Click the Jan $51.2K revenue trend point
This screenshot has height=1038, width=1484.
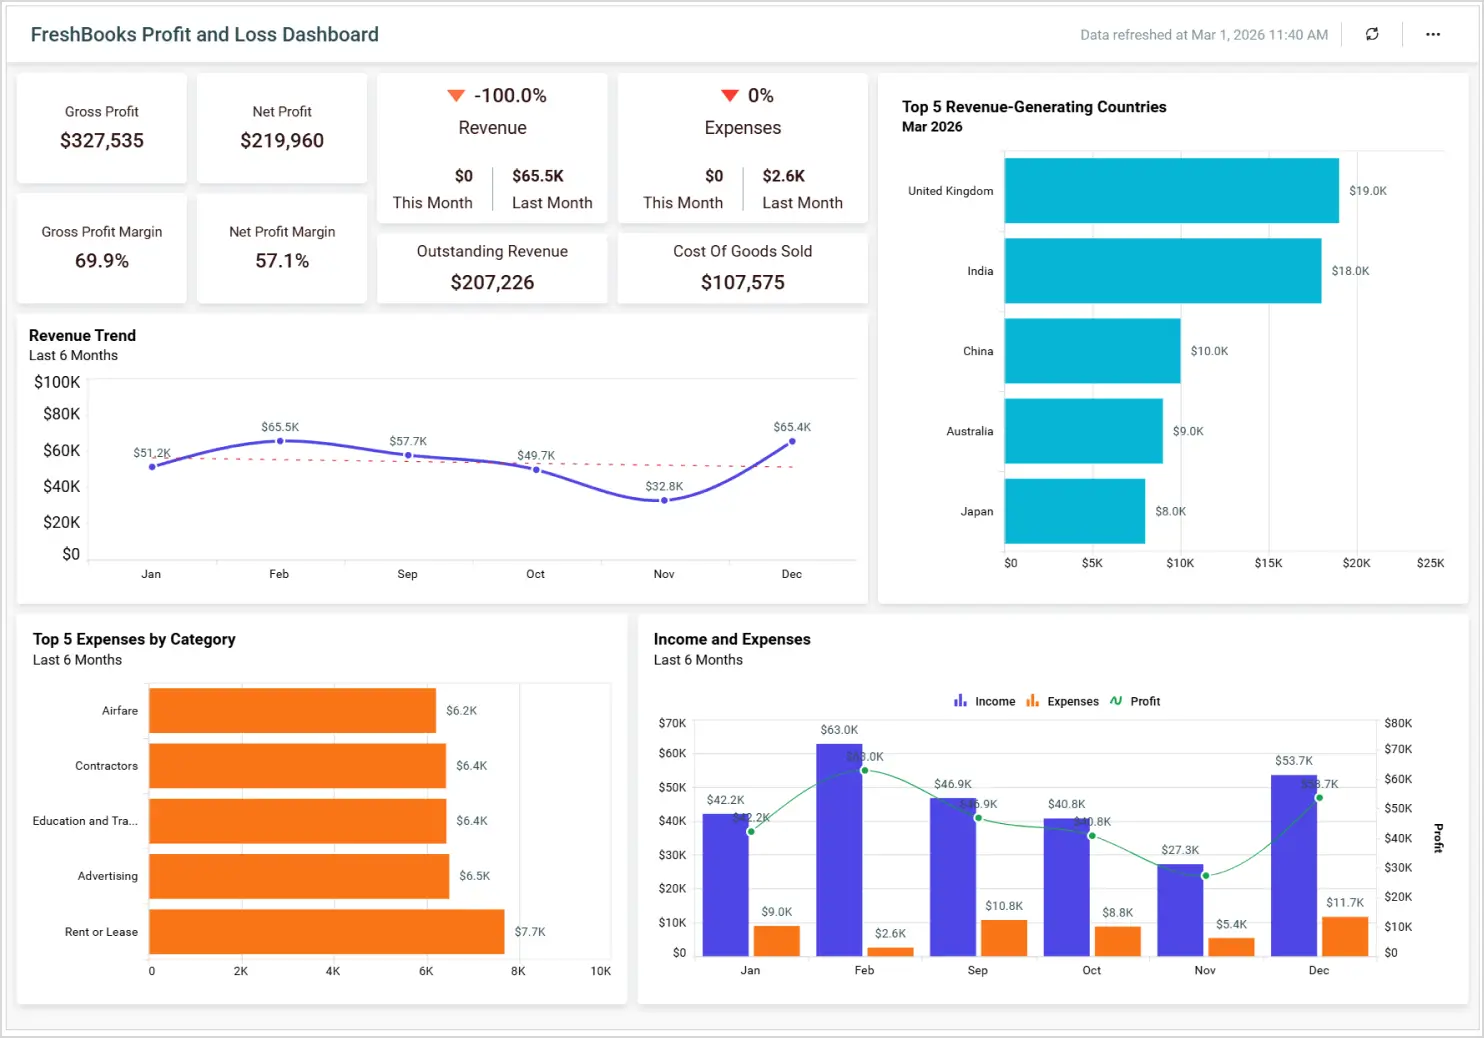click(152, 467)
